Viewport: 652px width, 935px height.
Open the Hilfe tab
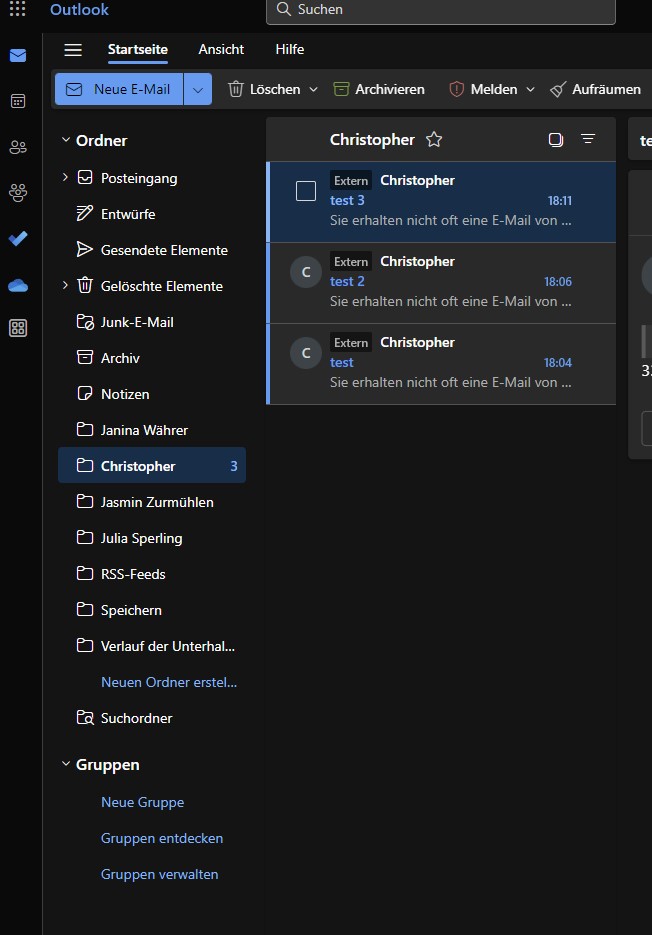(x=290, y=49)
